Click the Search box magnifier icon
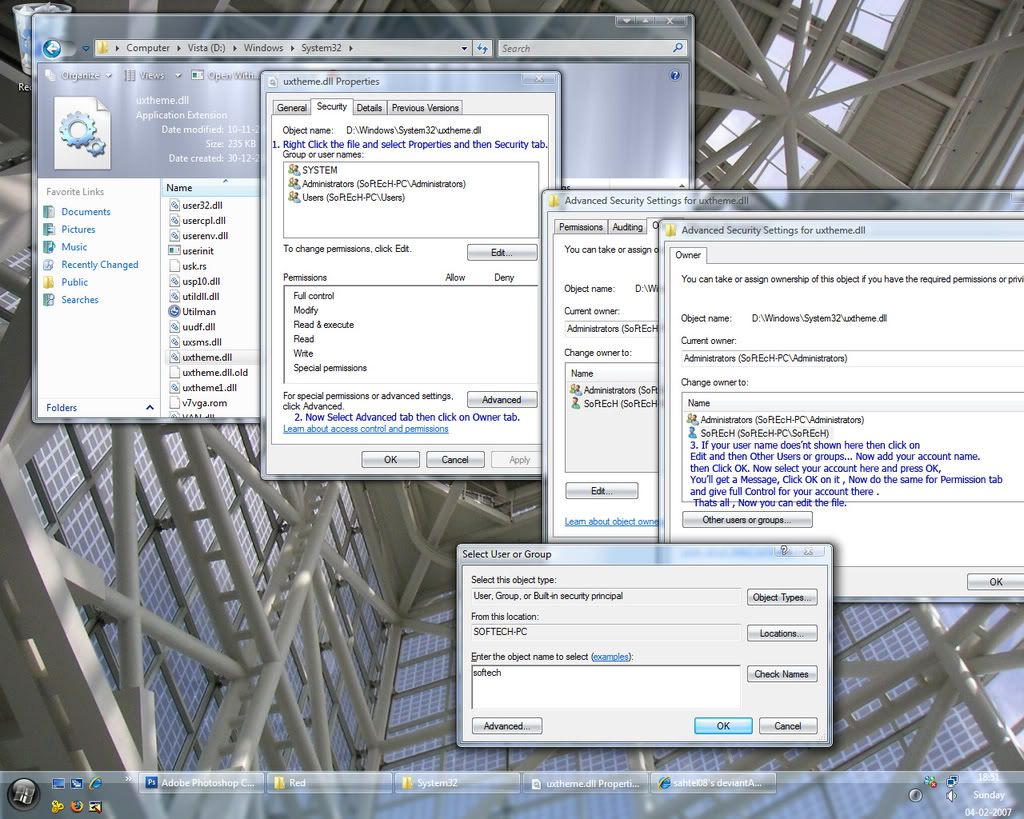The image size is (1024, 819). (677, 48)
